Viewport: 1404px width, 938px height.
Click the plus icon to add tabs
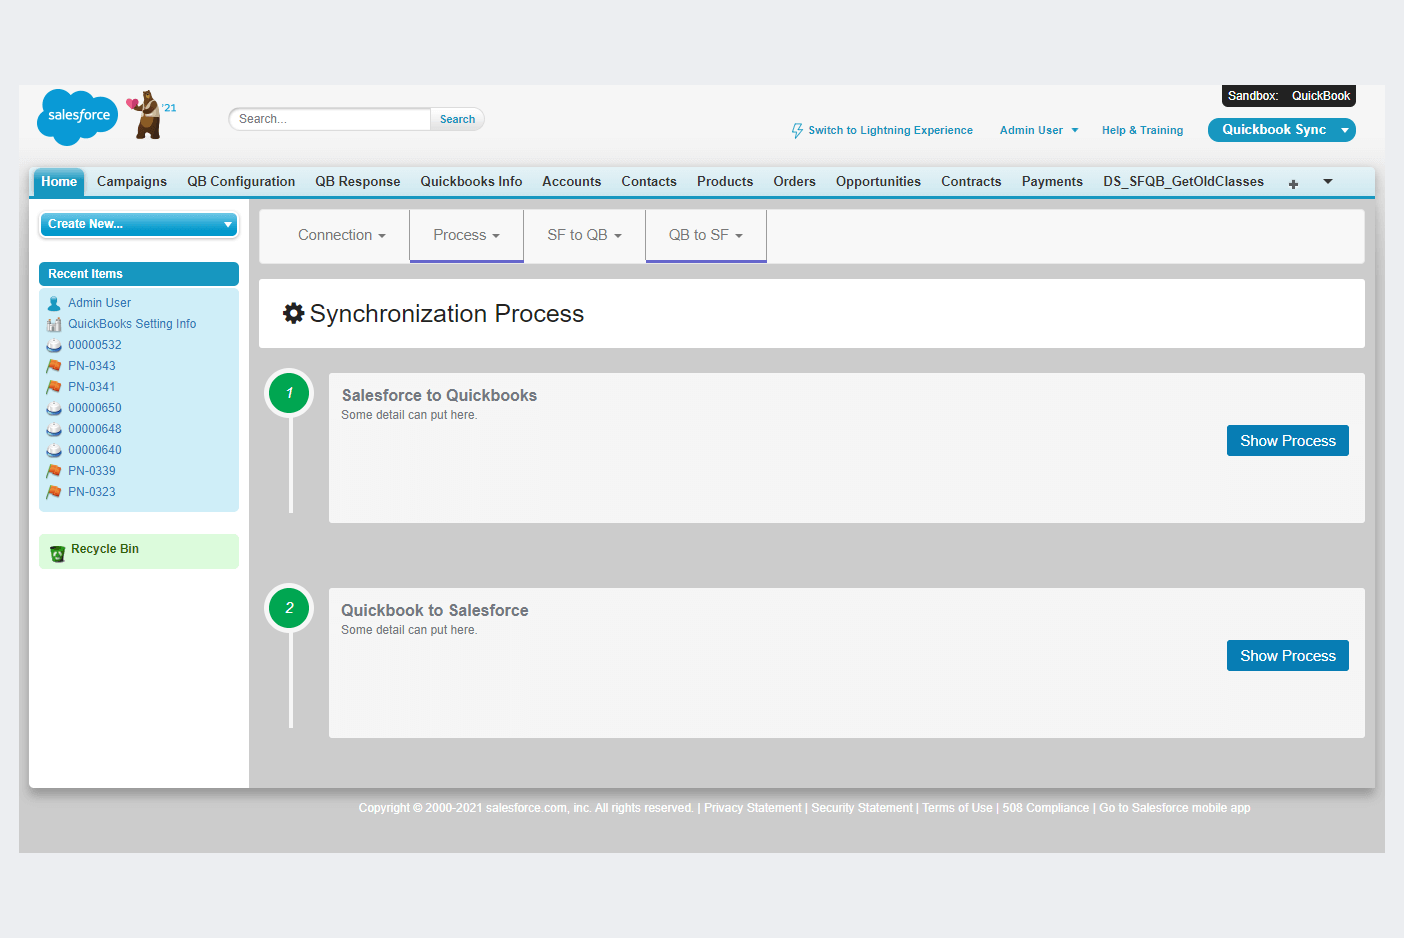(1293, 184)
